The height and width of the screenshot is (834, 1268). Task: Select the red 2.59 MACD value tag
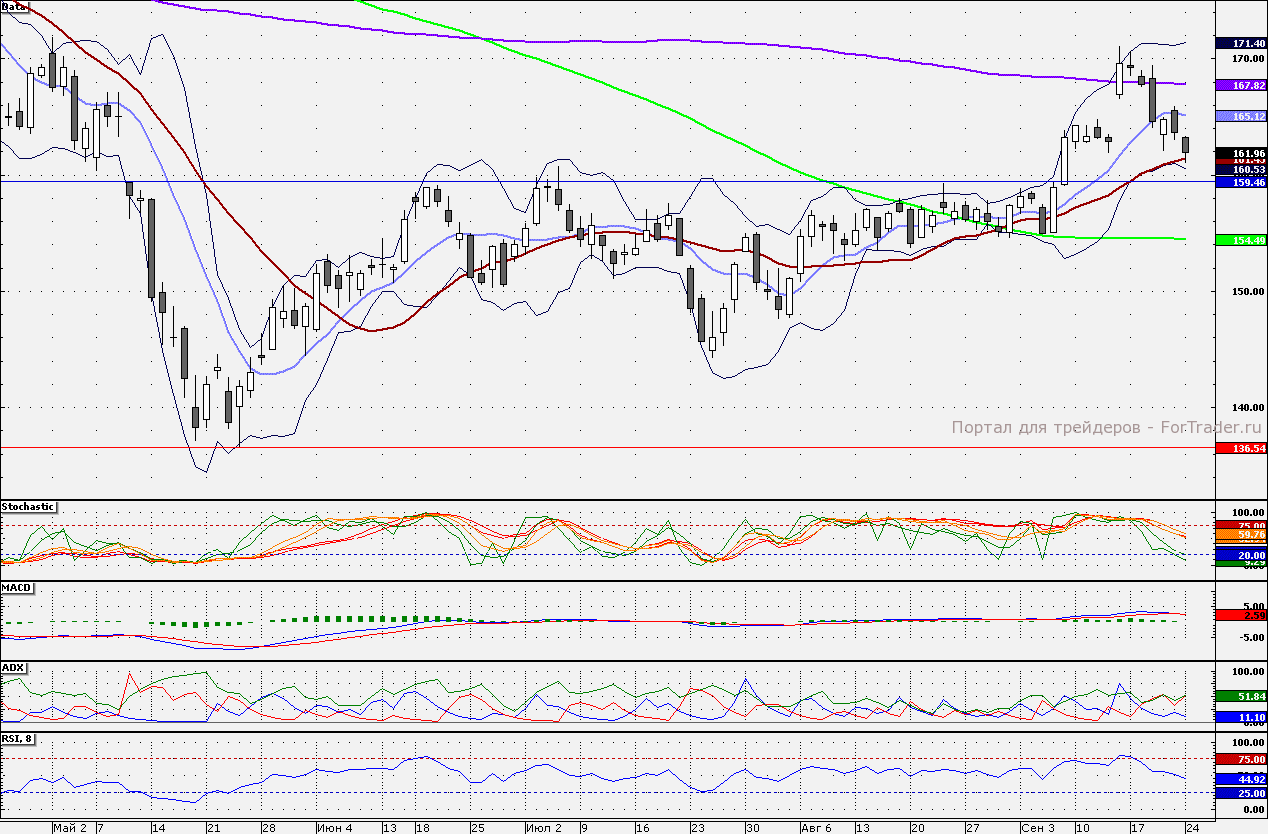tap(1240, 616)
